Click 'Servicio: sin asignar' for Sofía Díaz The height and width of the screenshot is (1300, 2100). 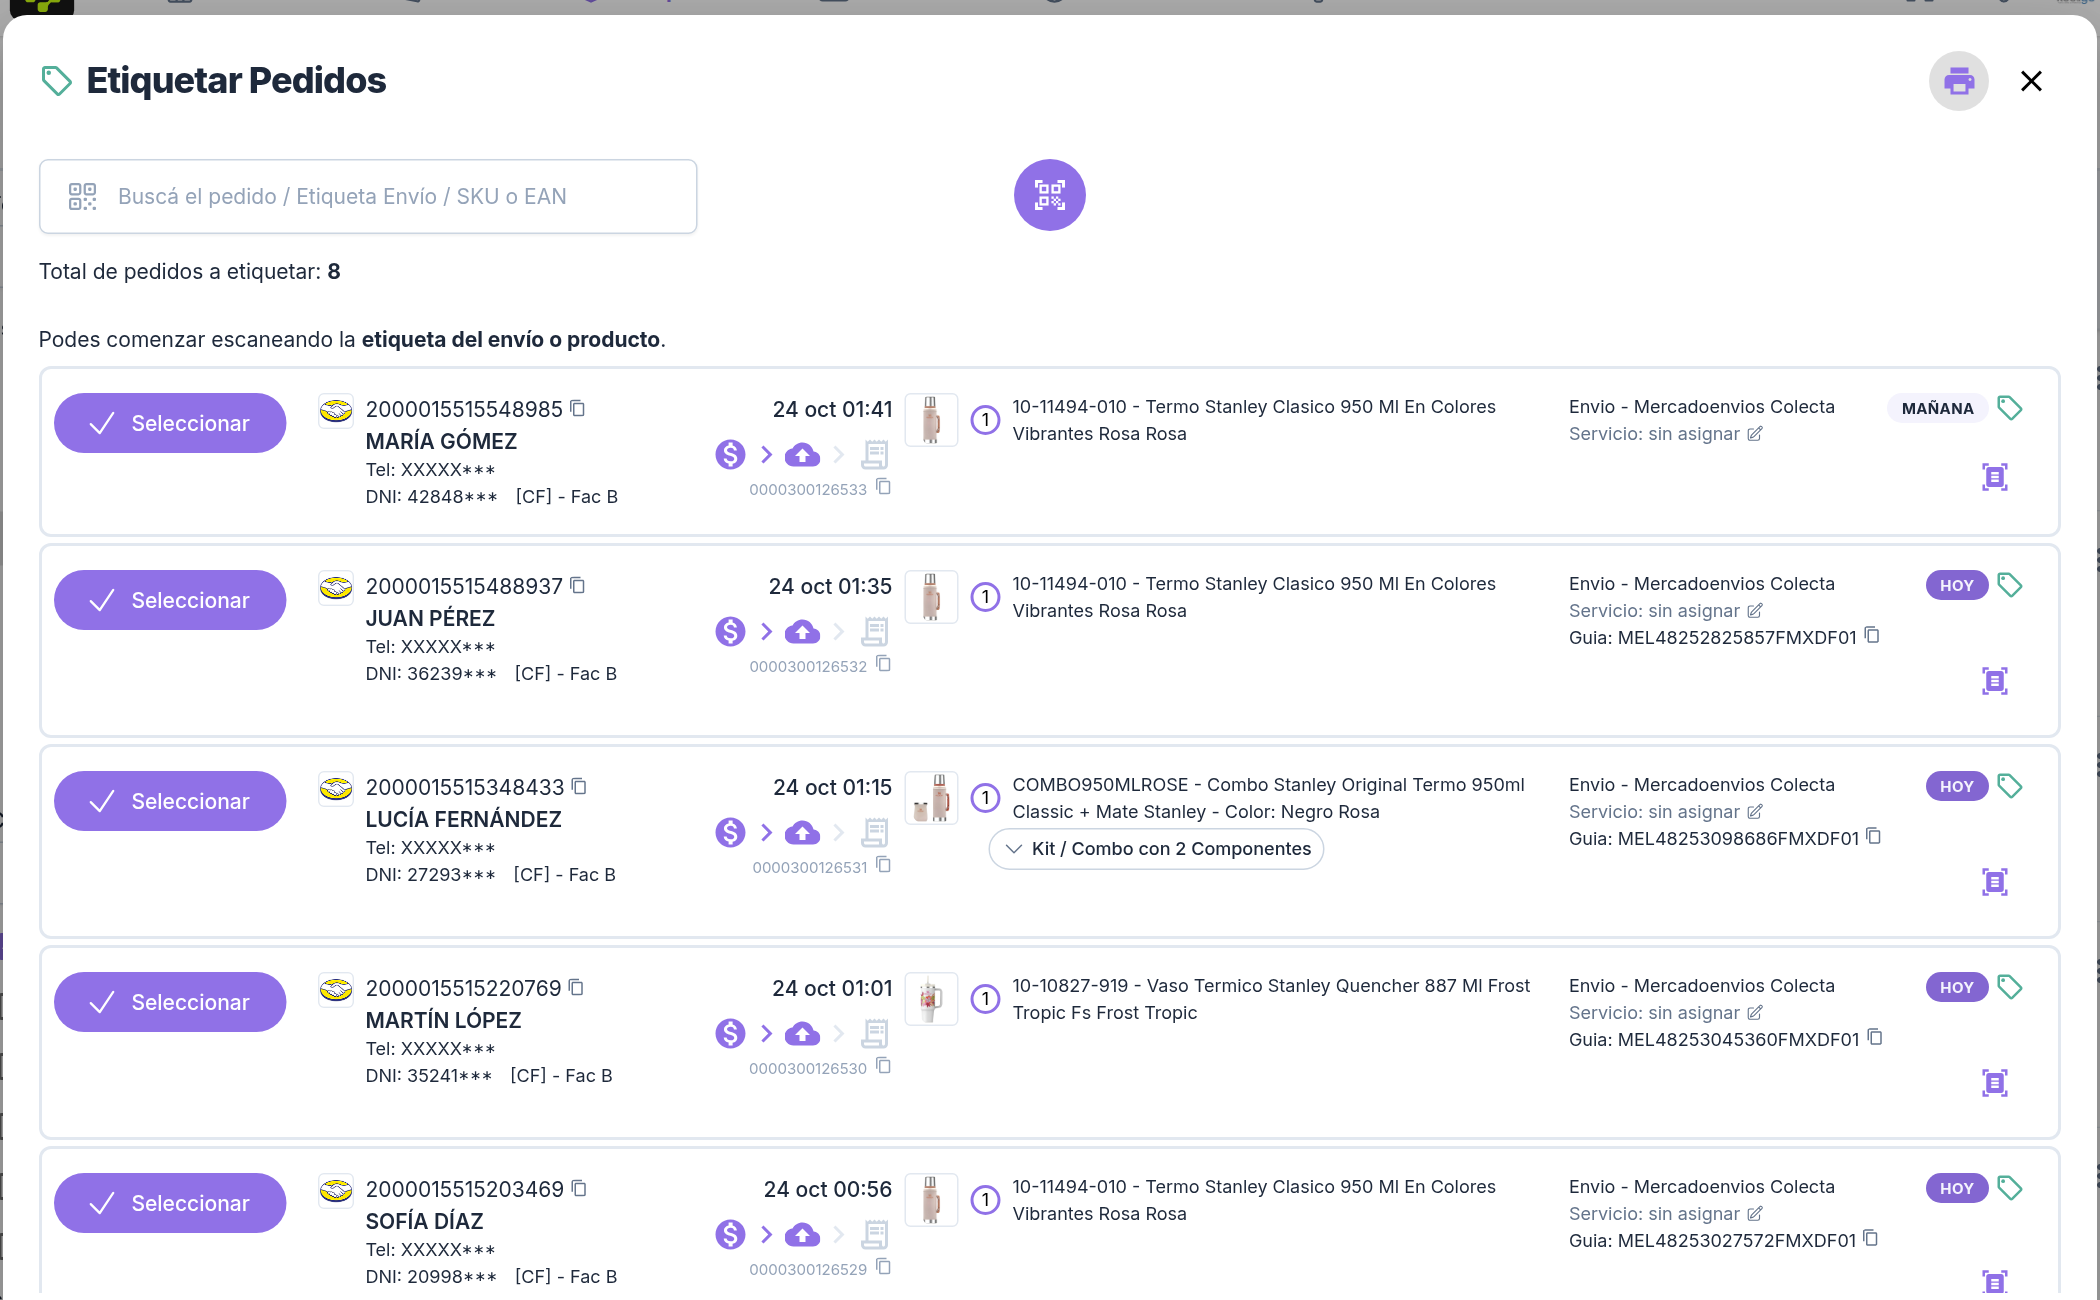tap(1654, 1214)
